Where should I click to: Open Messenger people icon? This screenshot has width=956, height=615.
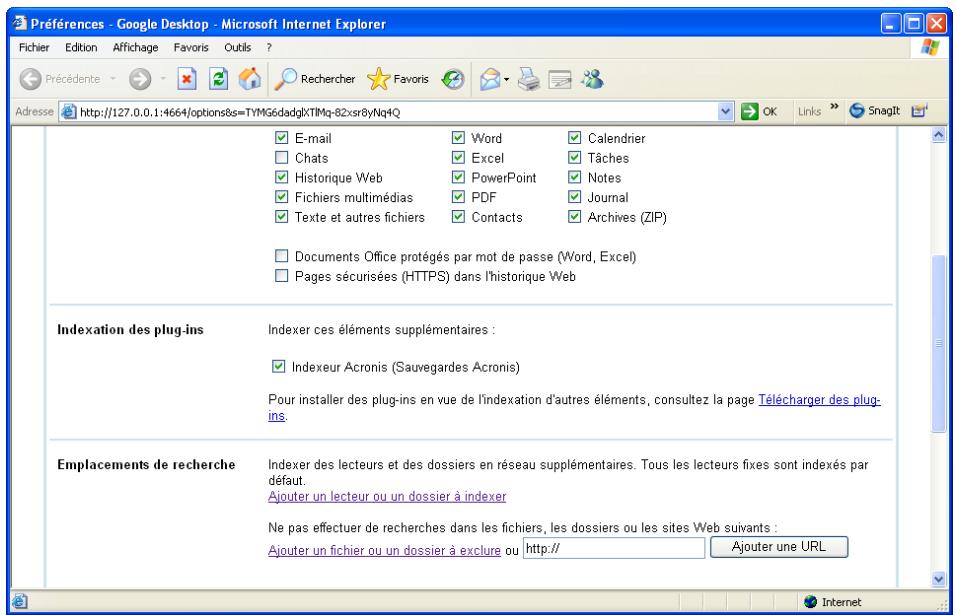(x=592, y=79)
